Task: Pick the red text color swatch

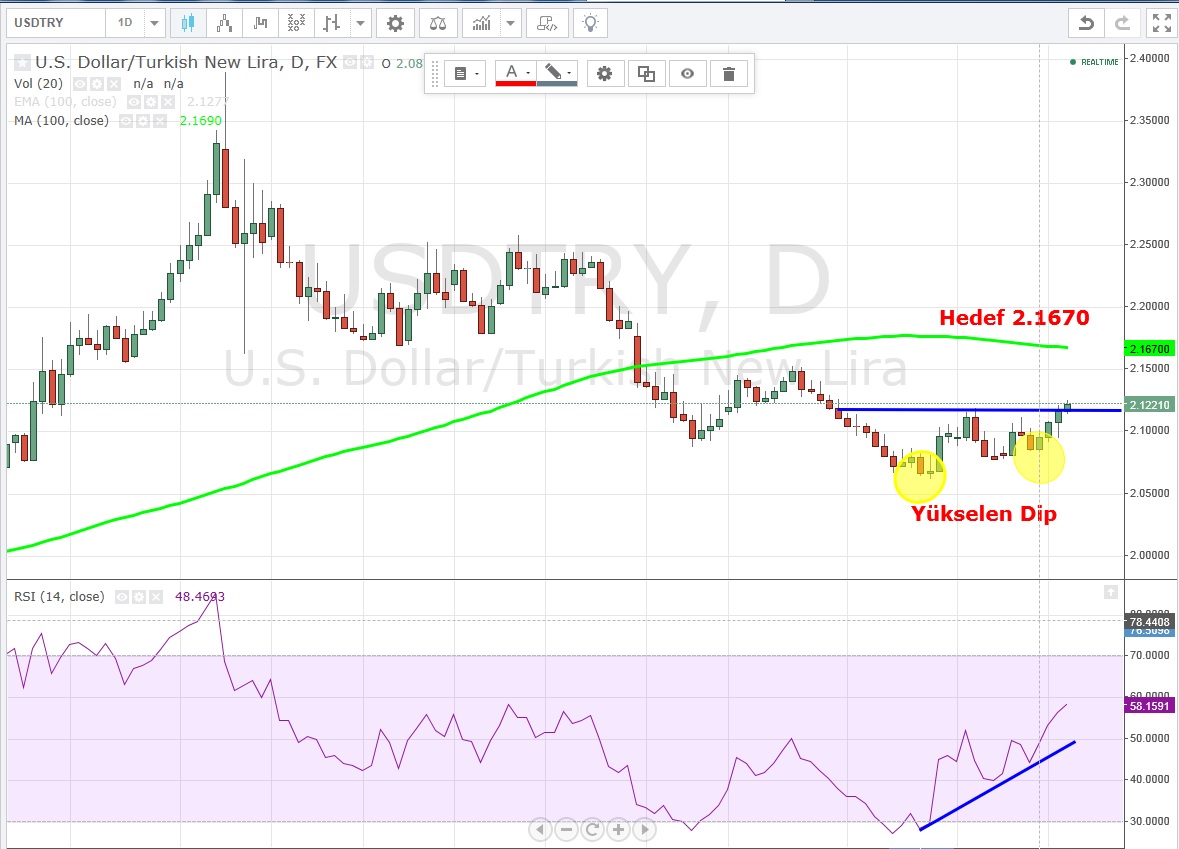Action: (516, 73)
